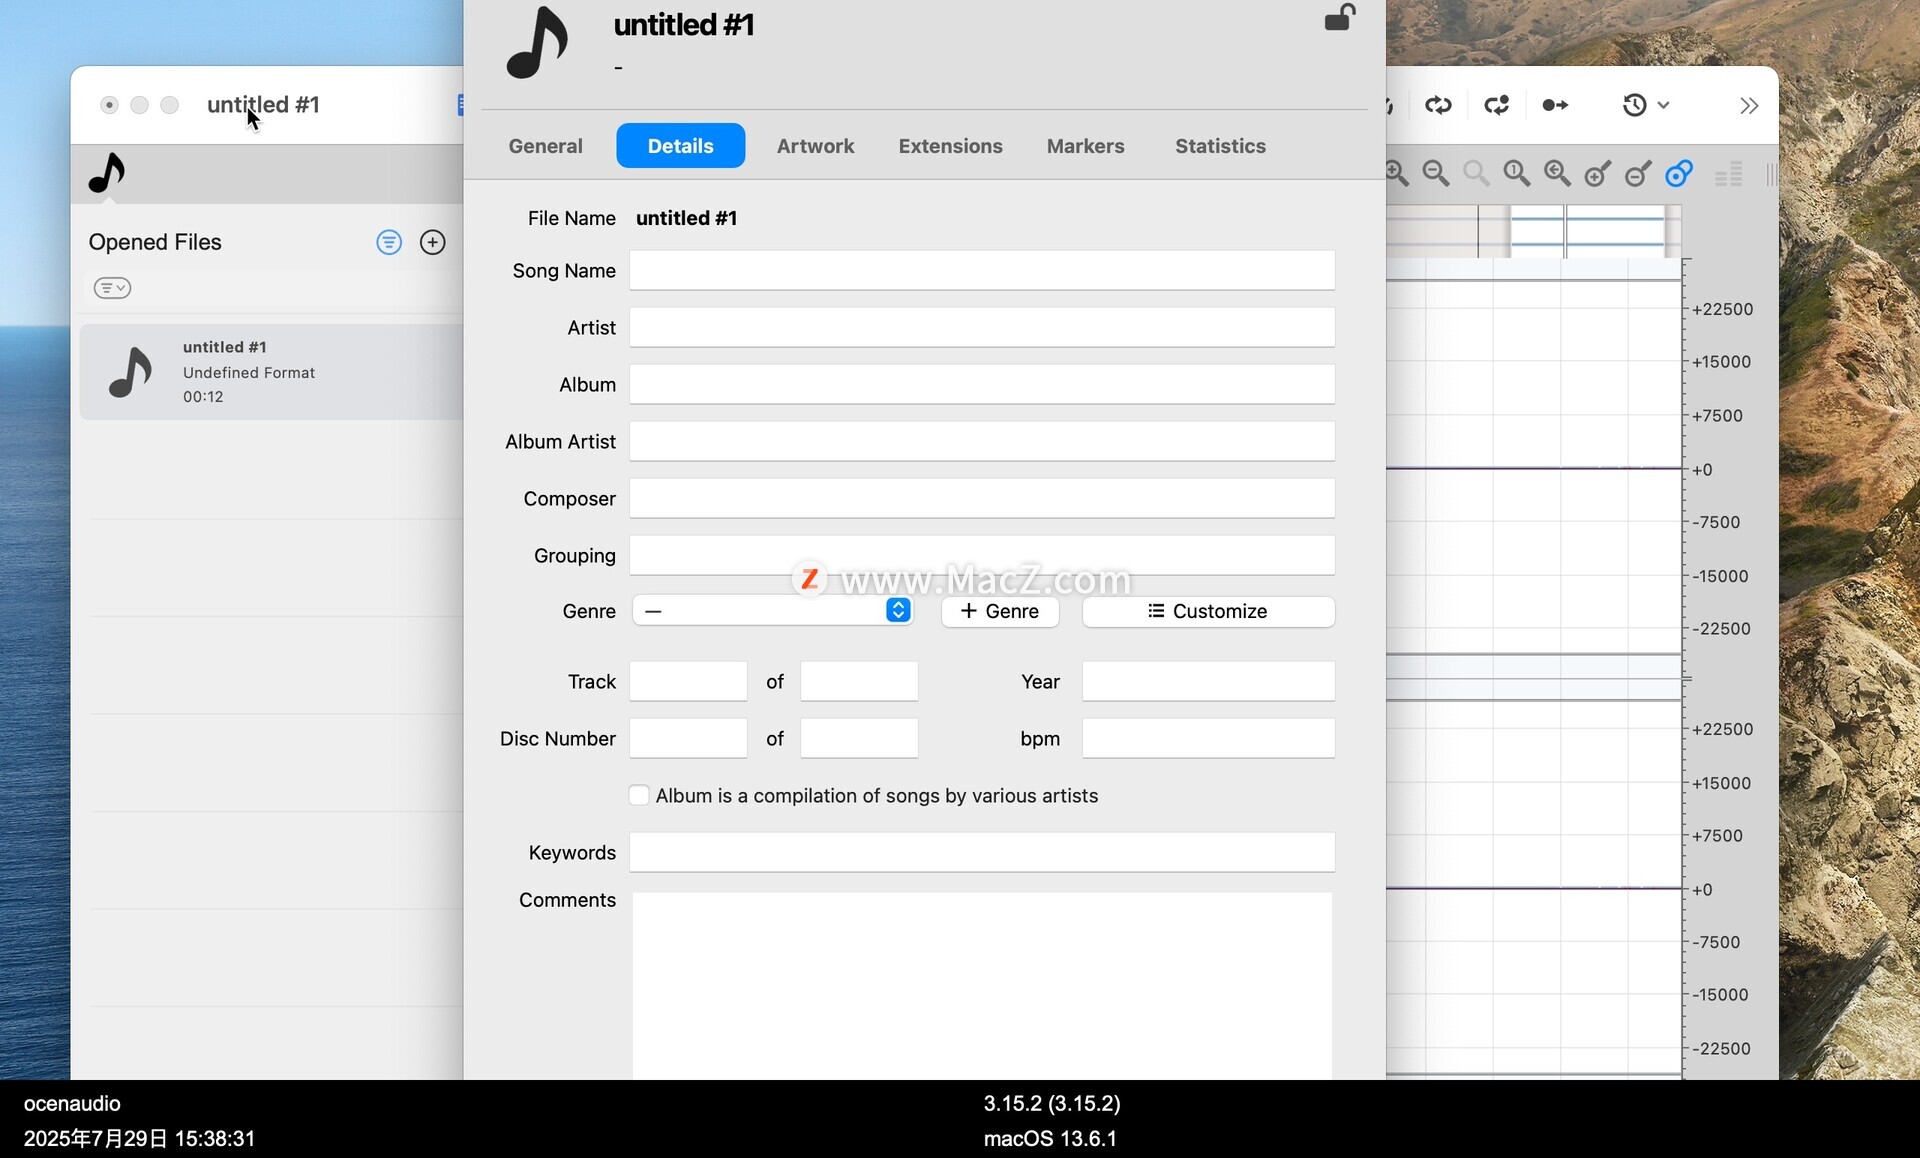Viewport: 1920px width, 1158px height.
Task: Click the Artist input field
Action: tap(982, 328)
